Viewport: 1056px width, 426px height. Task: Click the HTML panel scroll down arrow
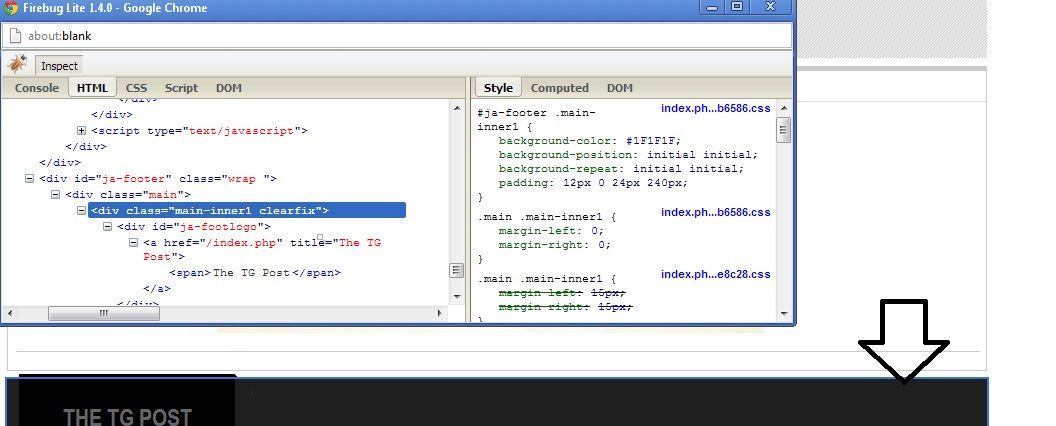coord(457,296)
